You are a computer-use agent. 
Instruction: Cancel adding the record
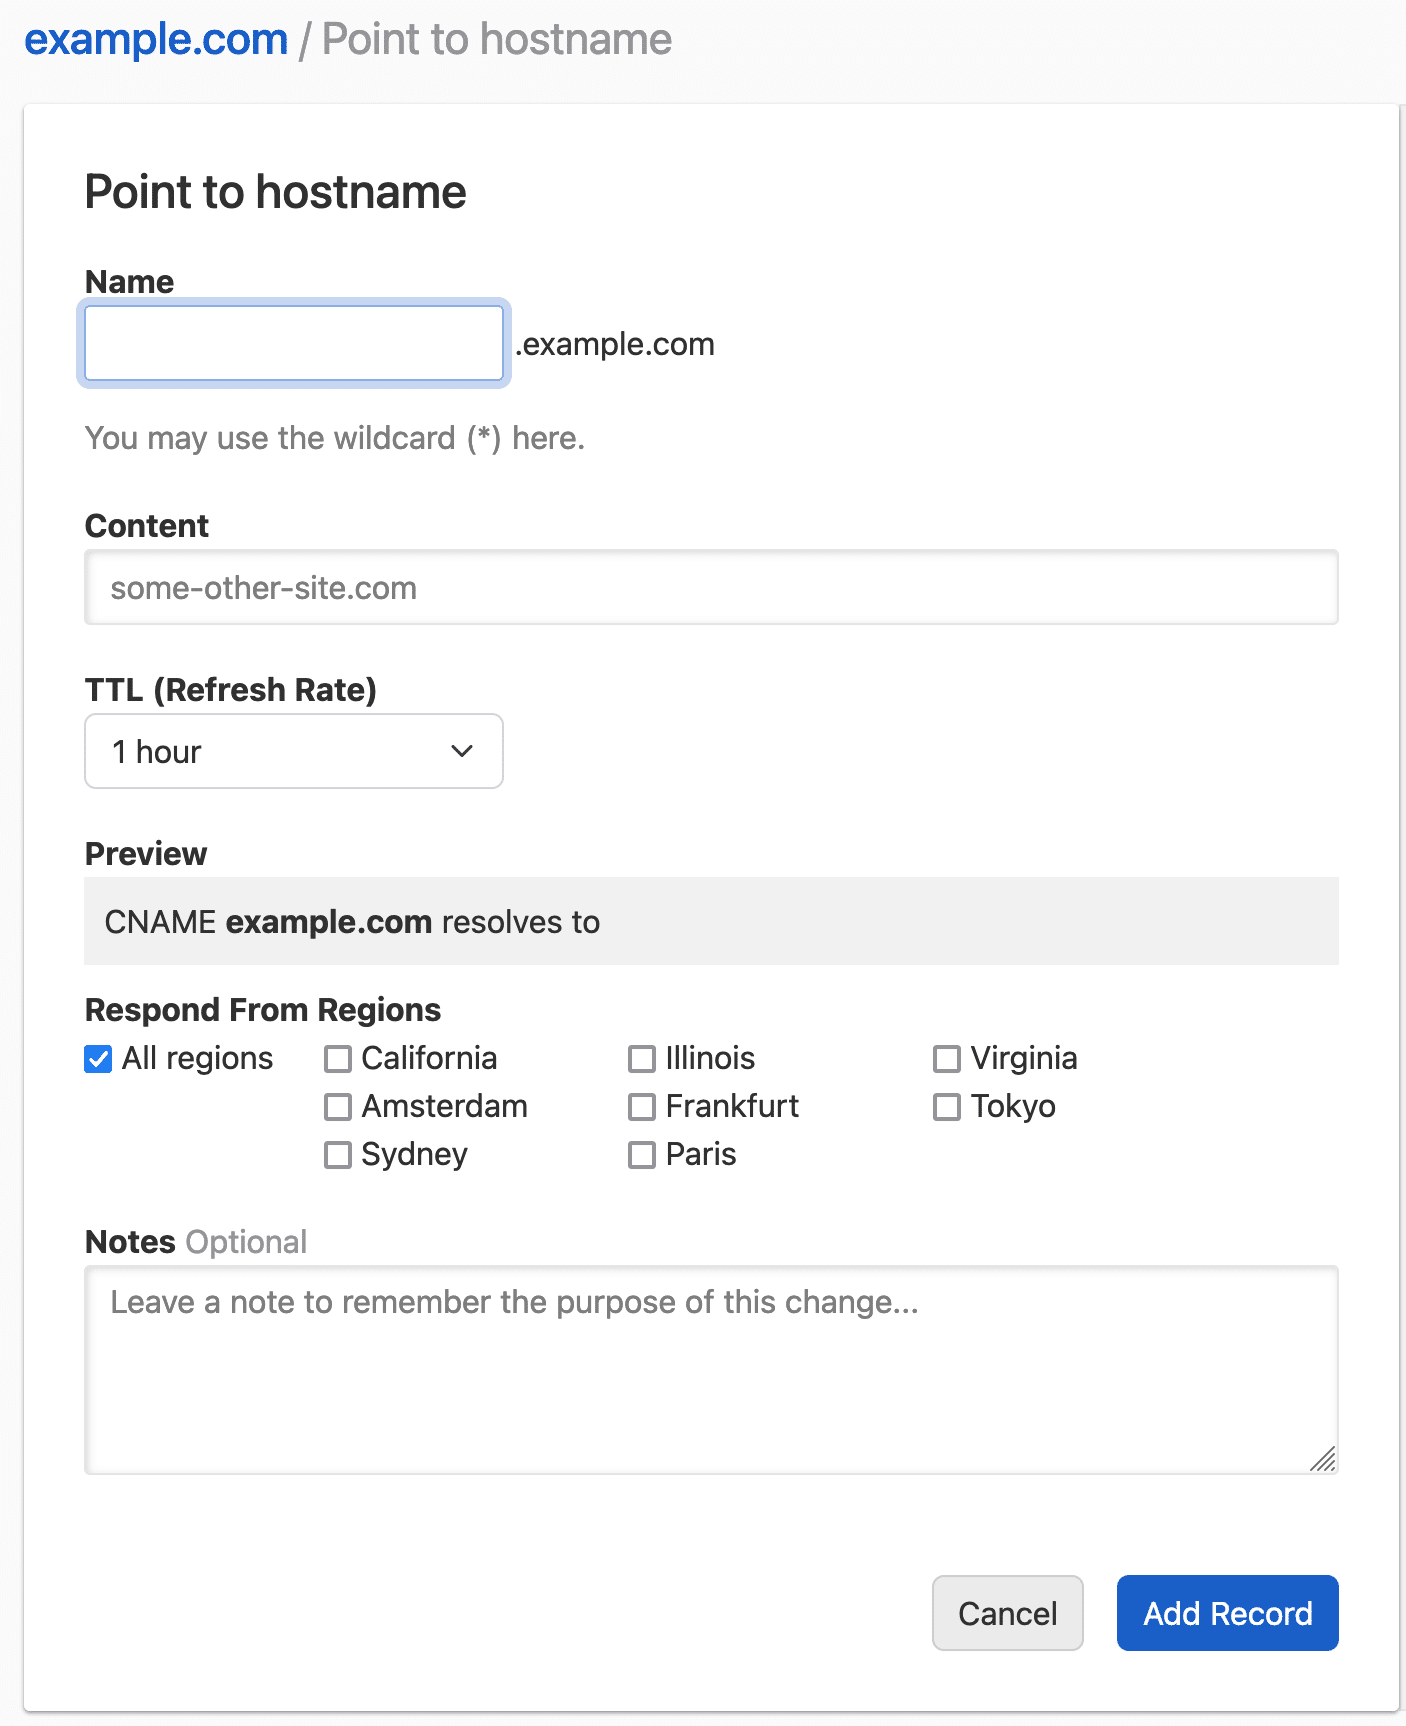[1008, 1613]
